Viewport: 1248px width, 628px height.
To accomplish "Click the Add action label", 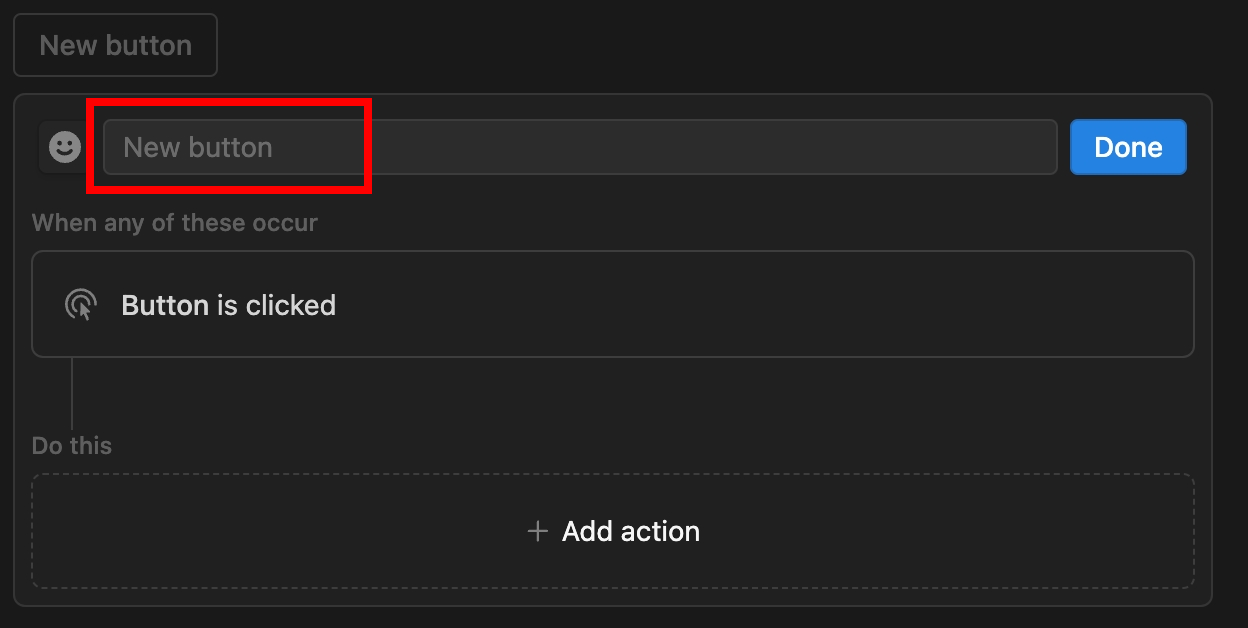I will tap(631, 531).
